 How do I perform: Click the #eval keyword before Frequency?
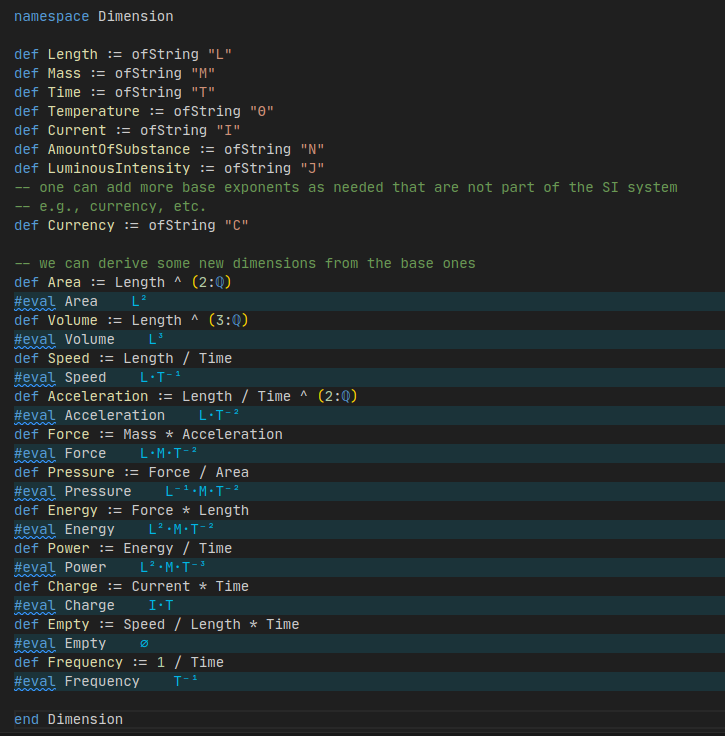click(x=35, y=681)
